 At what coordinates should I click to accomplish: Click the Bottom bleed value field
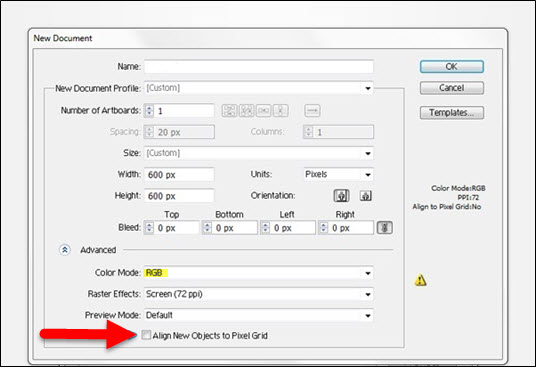click(235, 228)
